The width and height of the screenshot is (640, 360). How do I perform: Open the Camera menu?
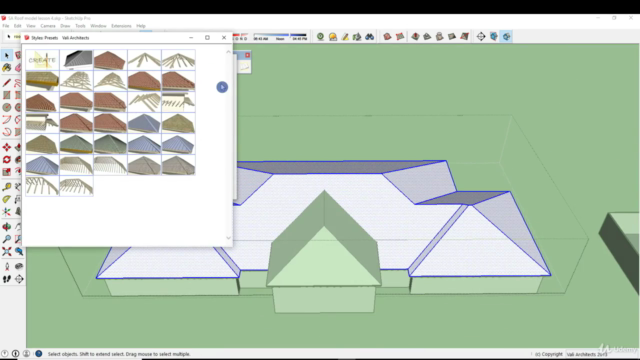coord(48,26)
